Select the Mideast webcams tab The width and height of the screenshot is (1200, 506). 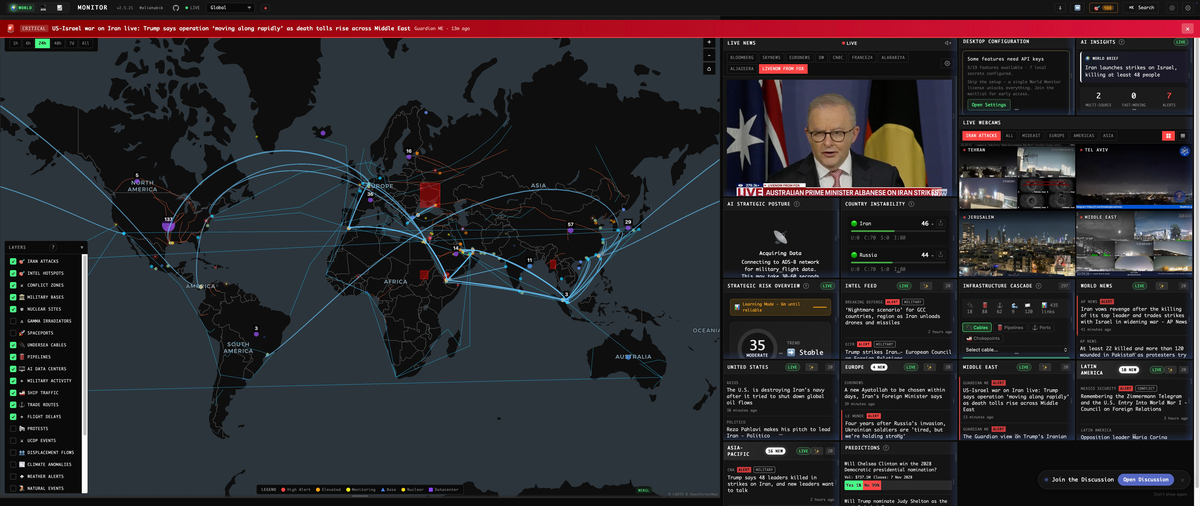point(1030,135)
